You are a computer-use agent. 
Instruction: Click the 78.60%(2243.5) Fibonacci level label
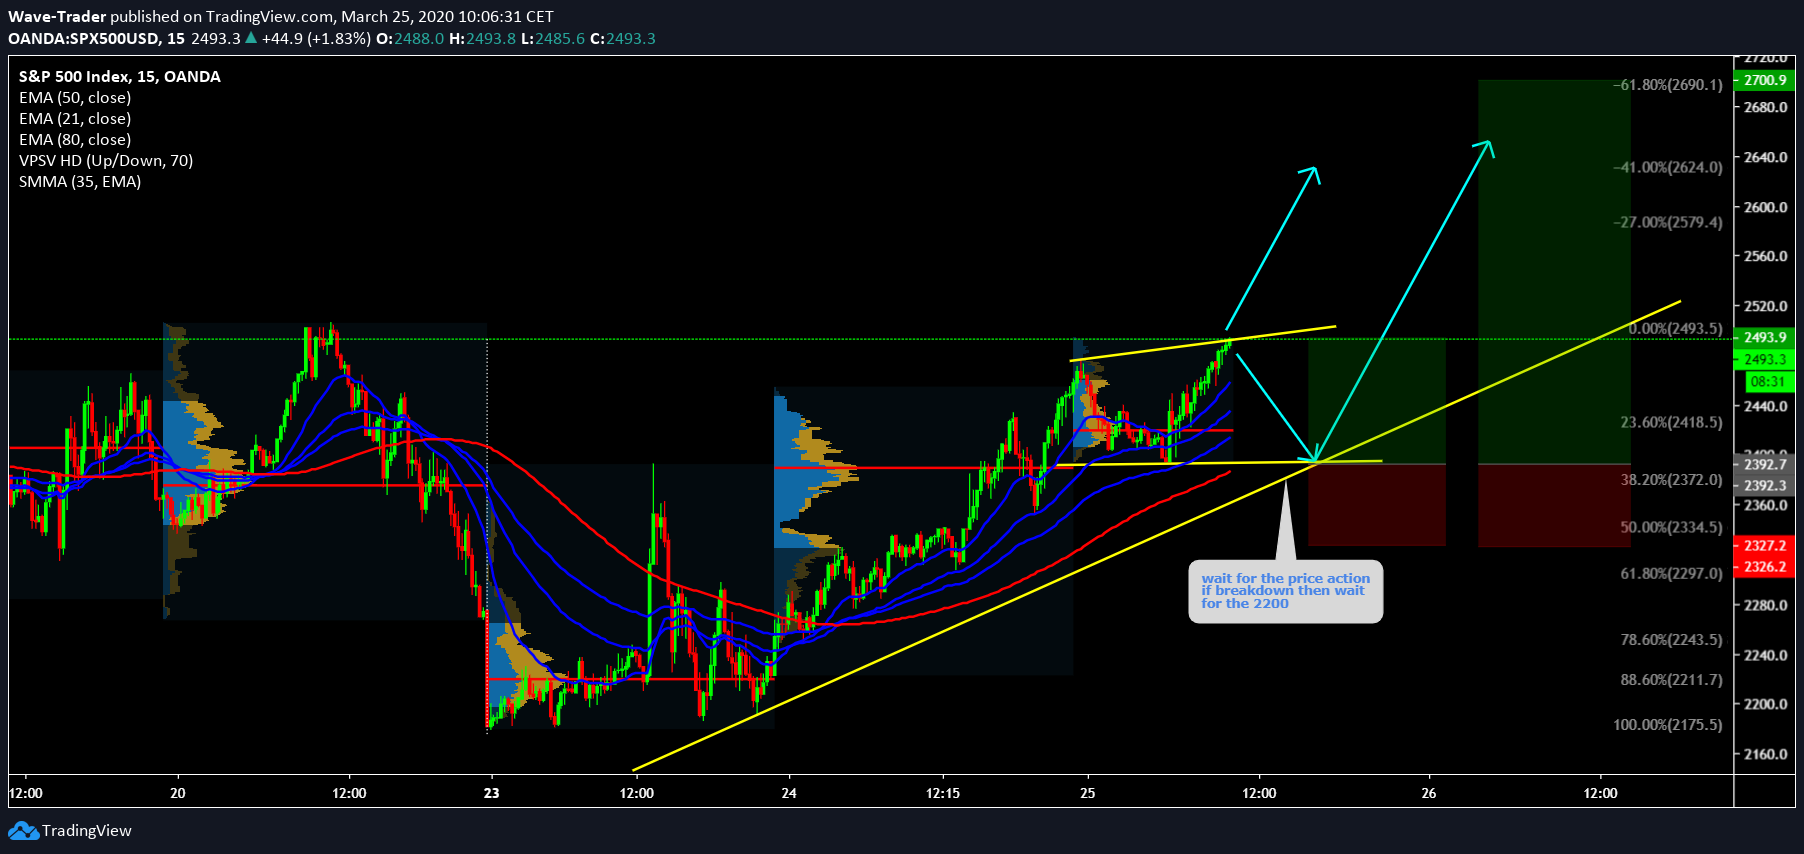tap(1671, 639)
